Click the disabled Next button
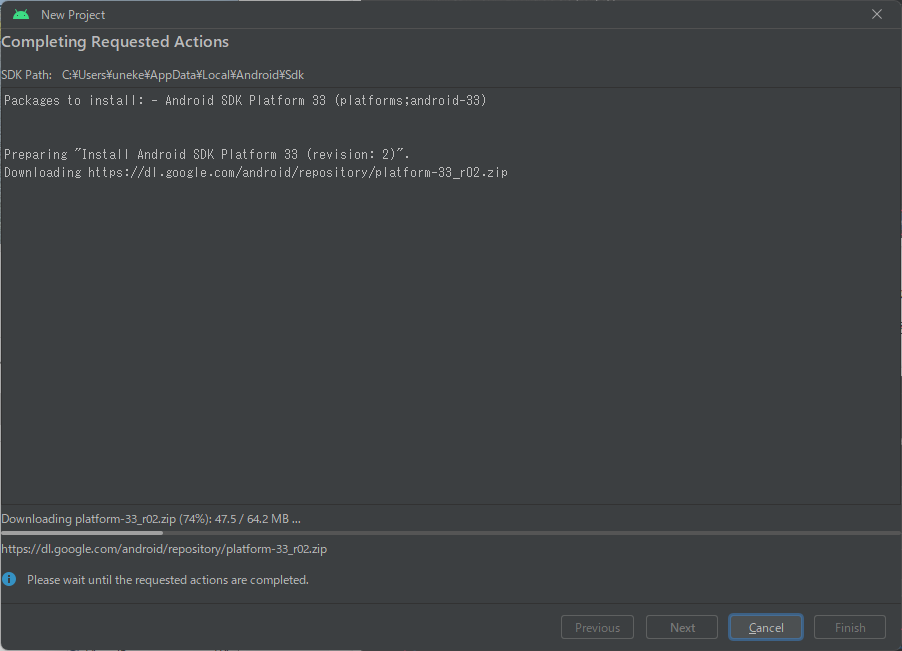This screenshot has width=902, height=651. coord(682,627)
